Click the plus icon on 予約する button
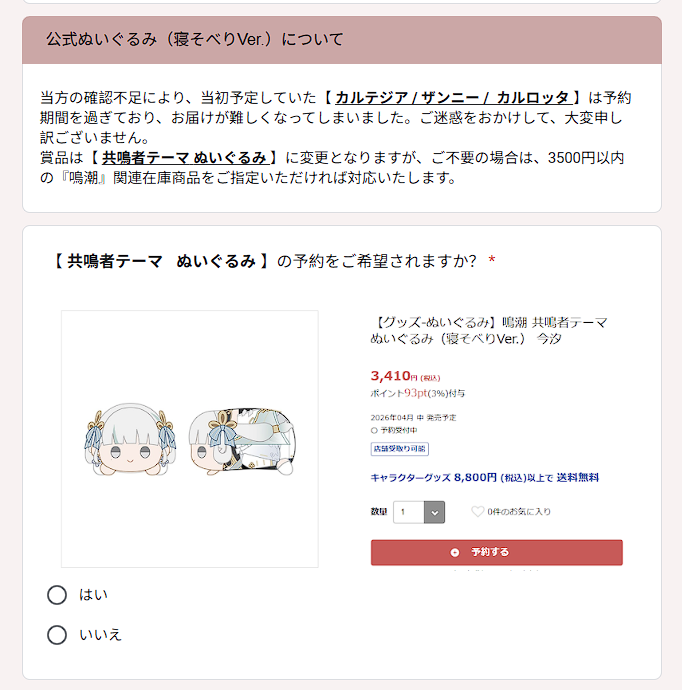Viewport: 682px width, 690px height. click(x=455, y=552)
